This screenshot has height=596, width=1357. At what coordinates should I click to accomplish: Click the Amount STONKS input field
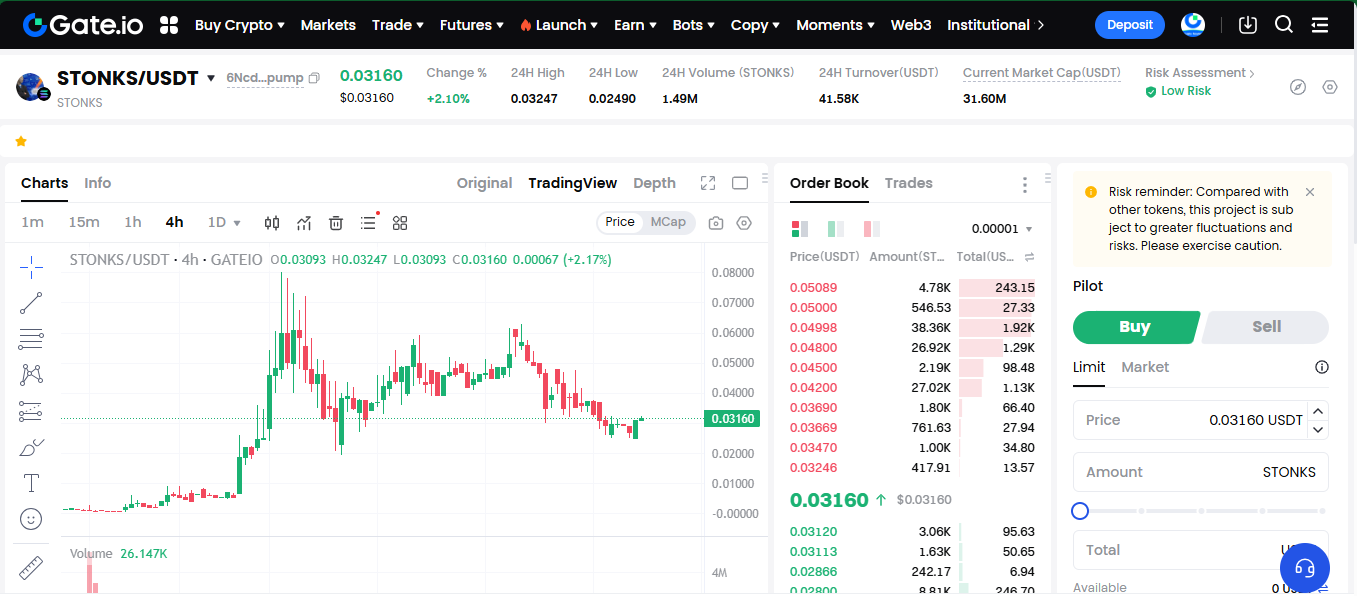coord(1201,472)
